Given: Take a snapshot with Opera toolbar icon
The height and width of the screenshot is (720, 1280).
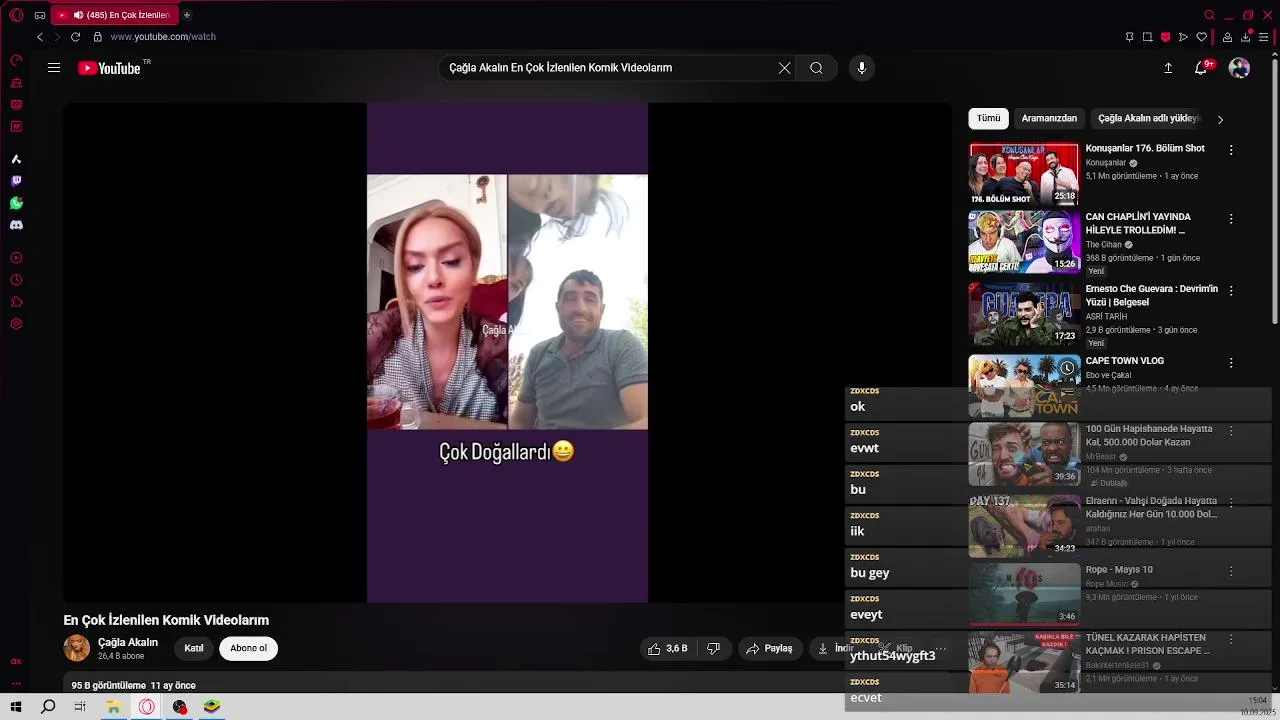Looking at the screenshot, I should (1147, 37).
